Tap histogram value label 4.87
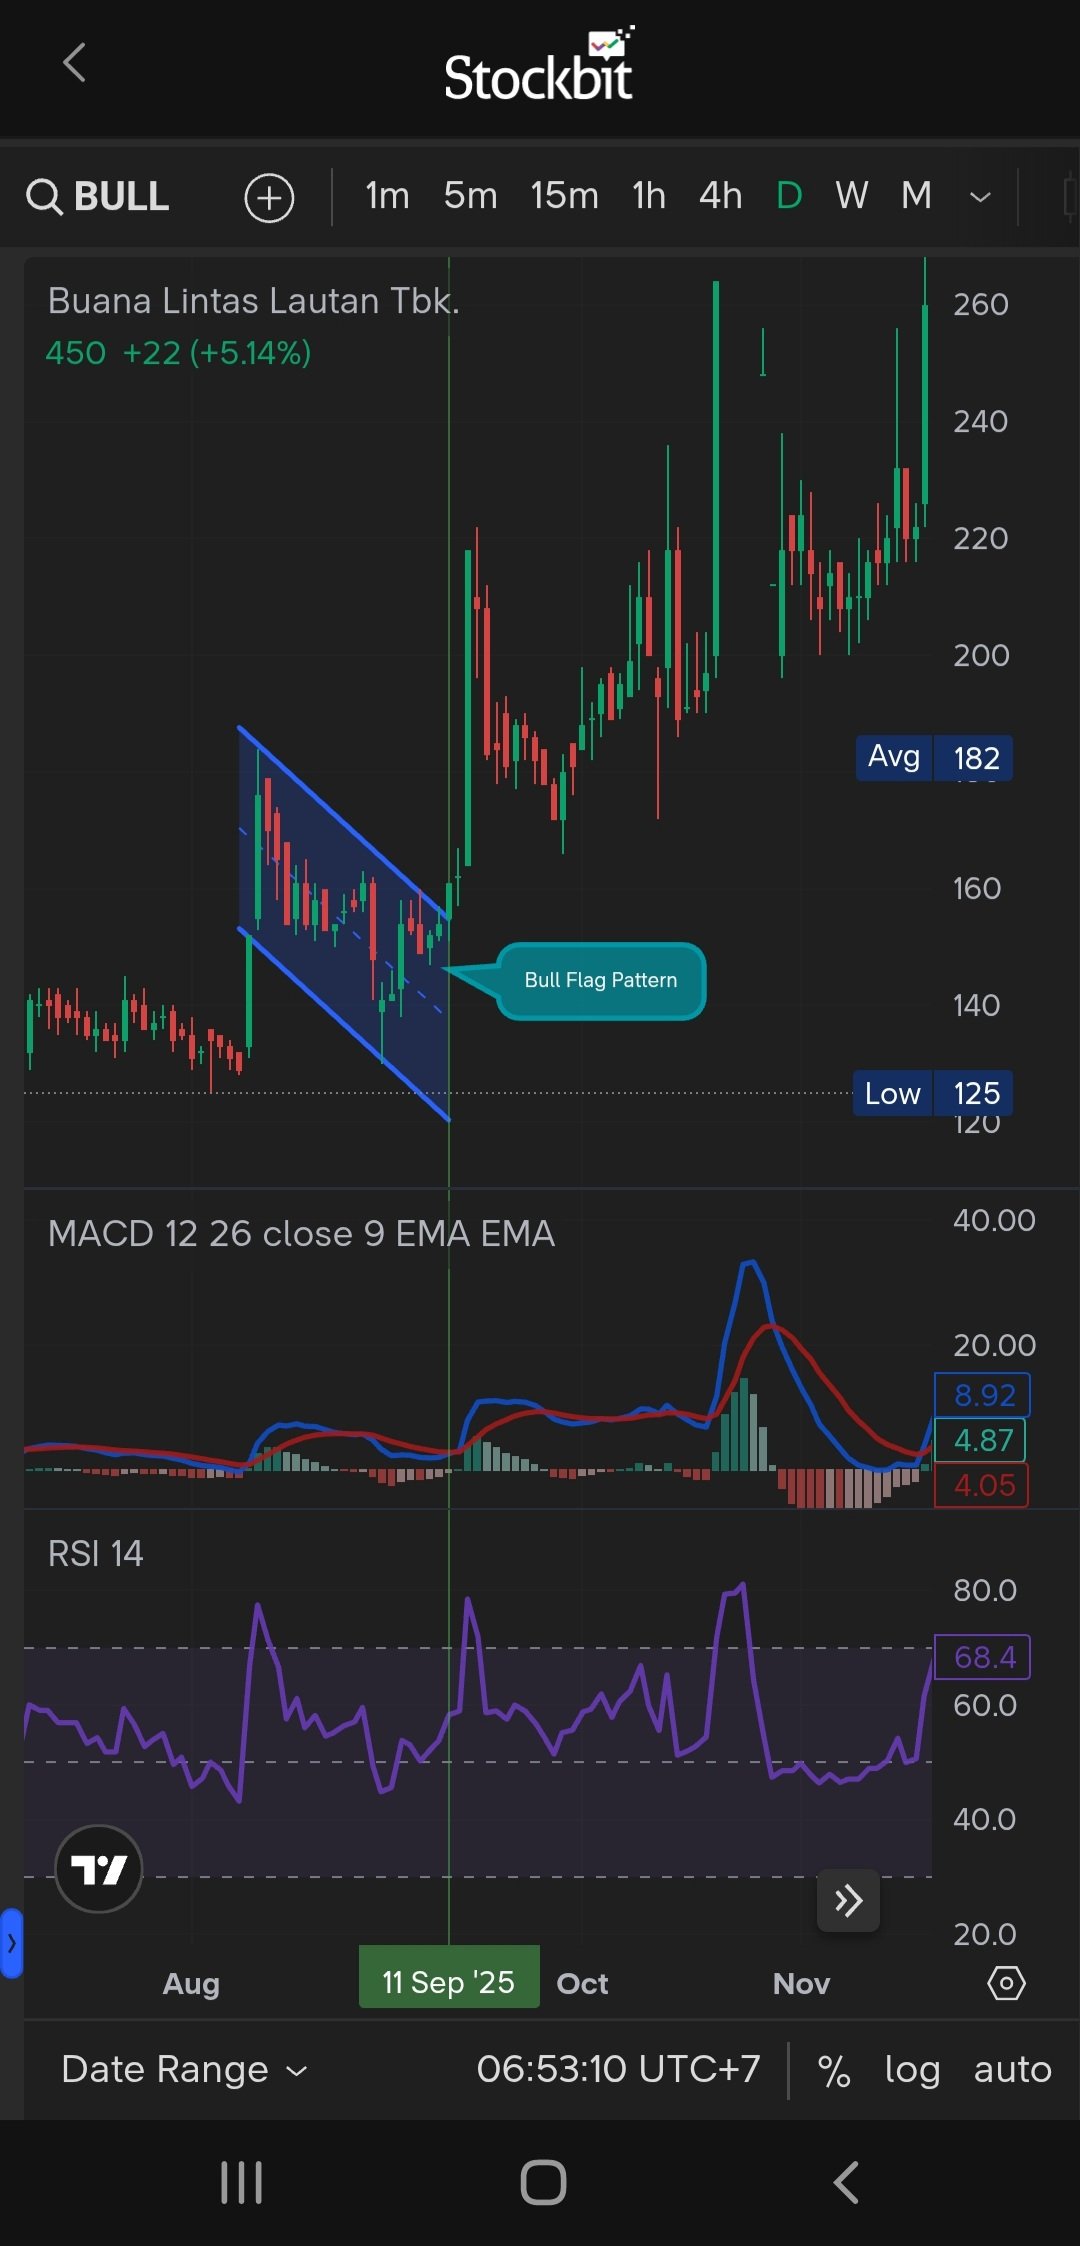 (980, 1440)
